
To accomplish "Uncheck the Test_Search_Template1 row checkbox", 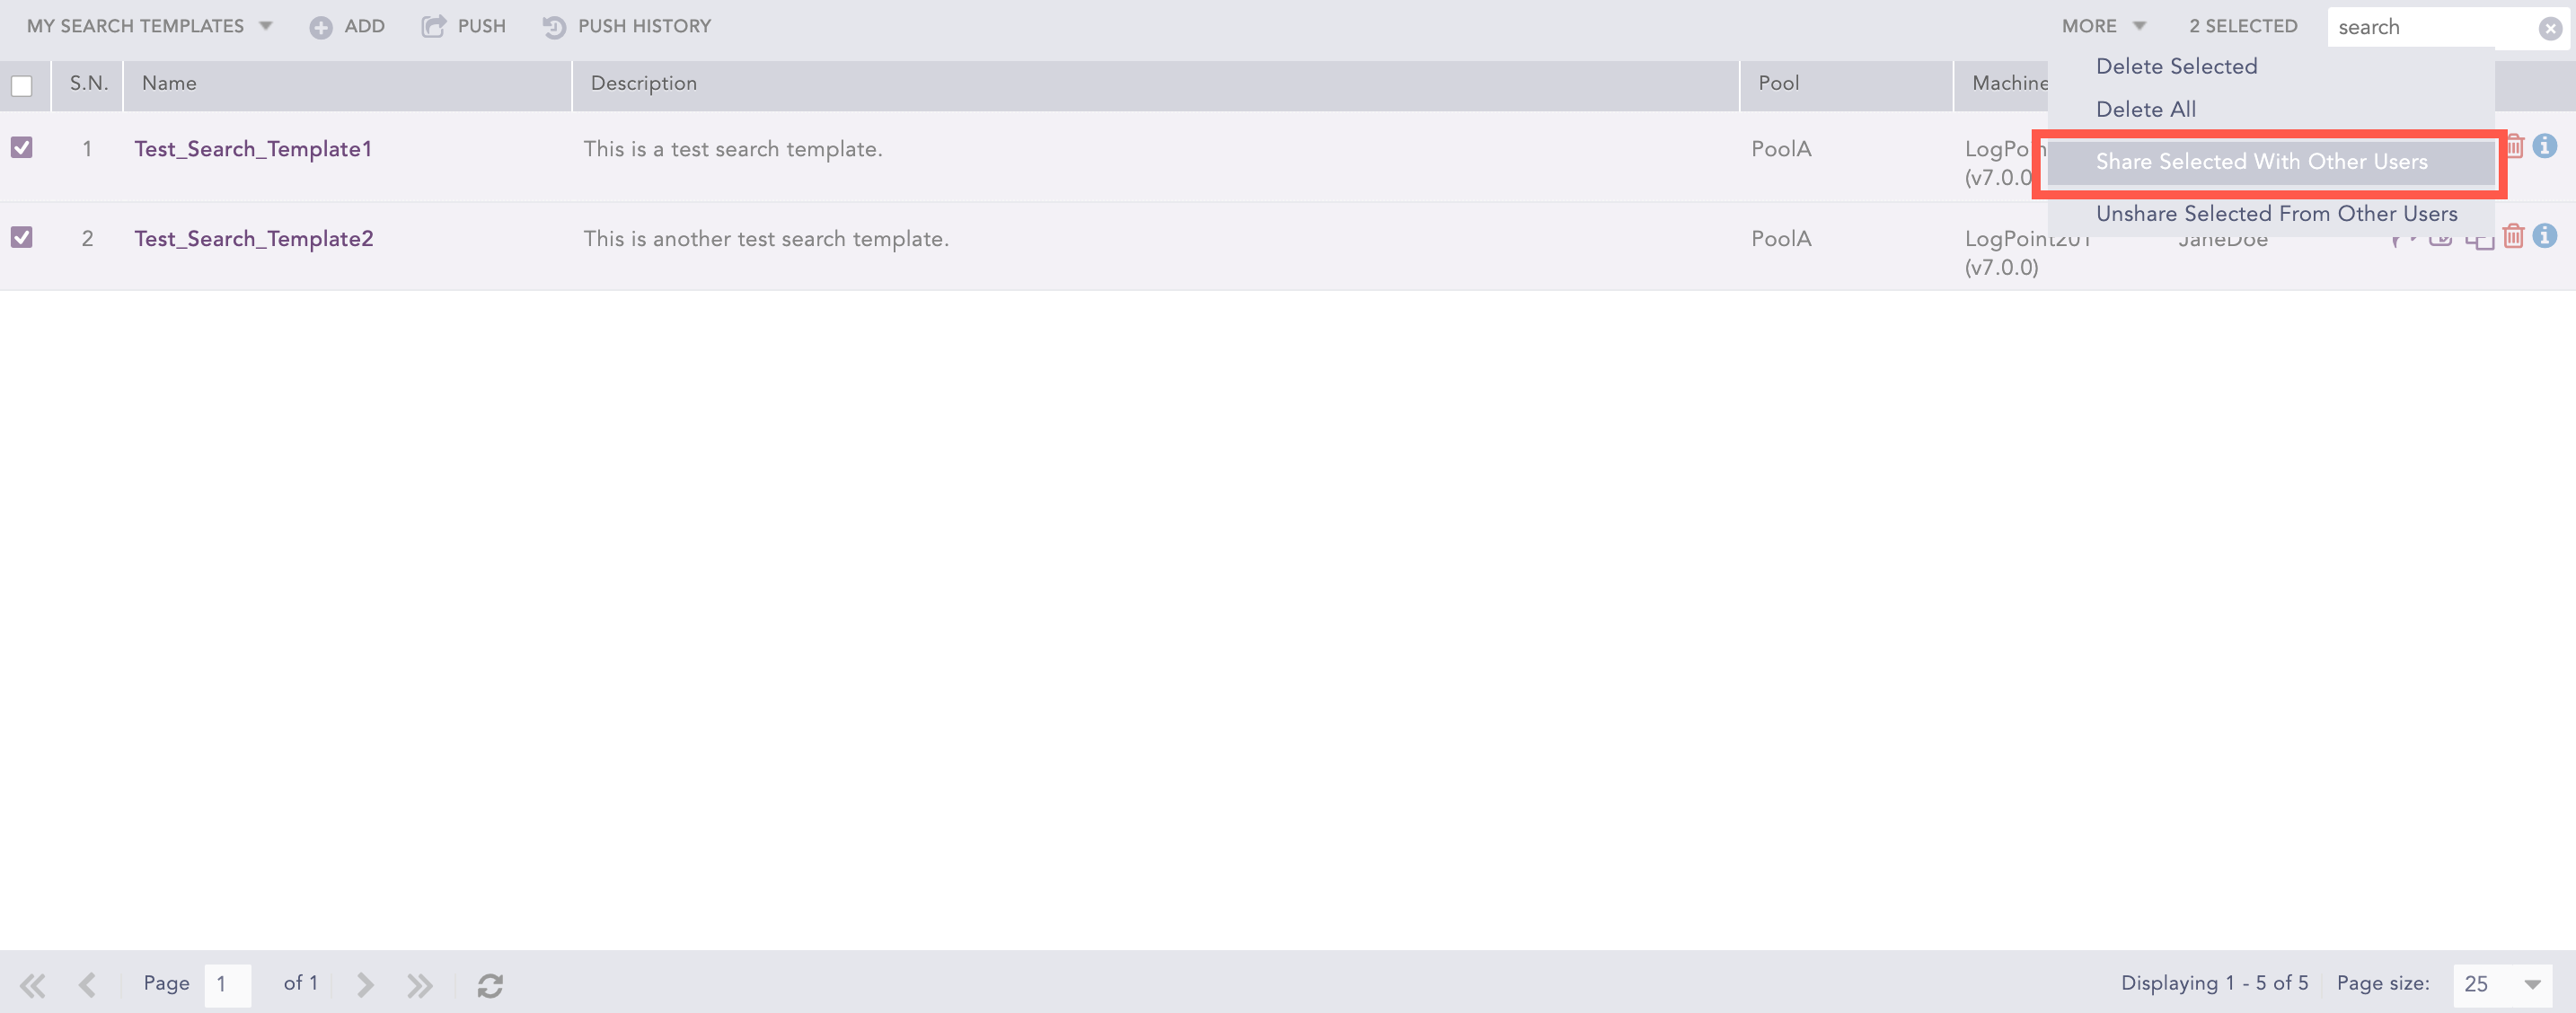I will pyautogui.click(x=22, y=148).
